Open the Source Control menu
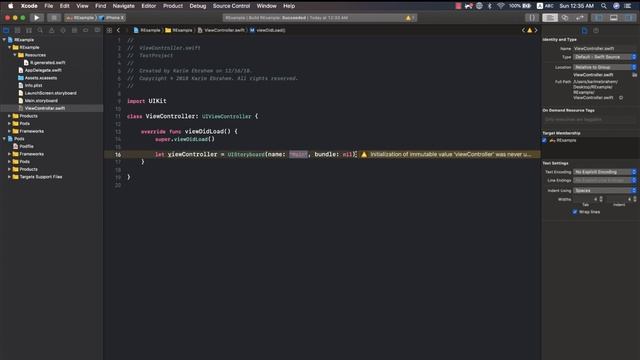Image resolution: width=640 pixels, height=360 pixels. point(231,6)
